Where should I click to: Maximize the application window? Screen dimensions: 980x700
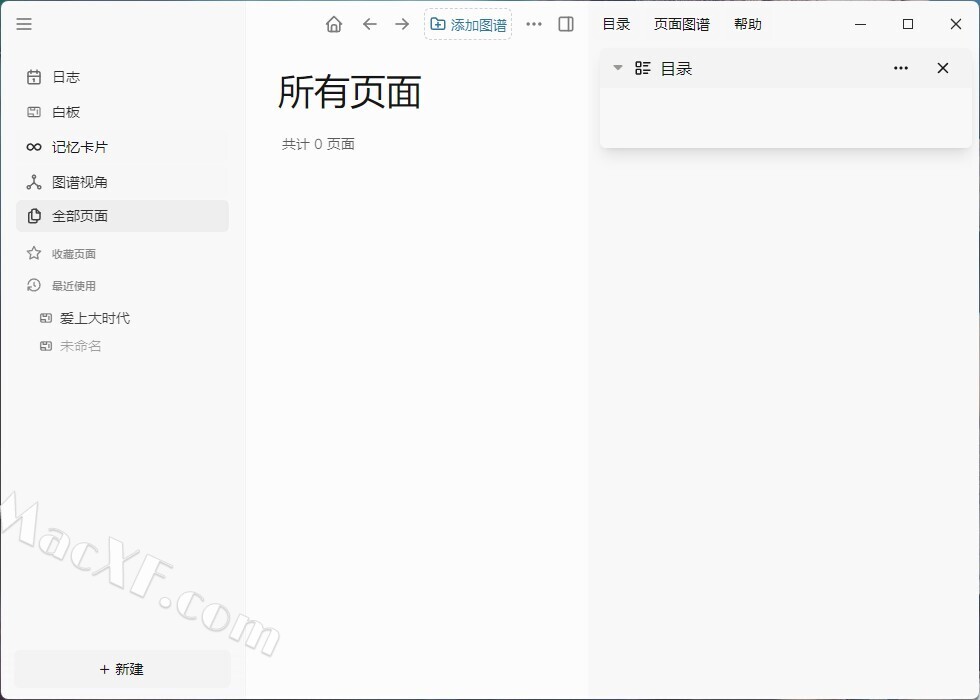pos(908,24)
